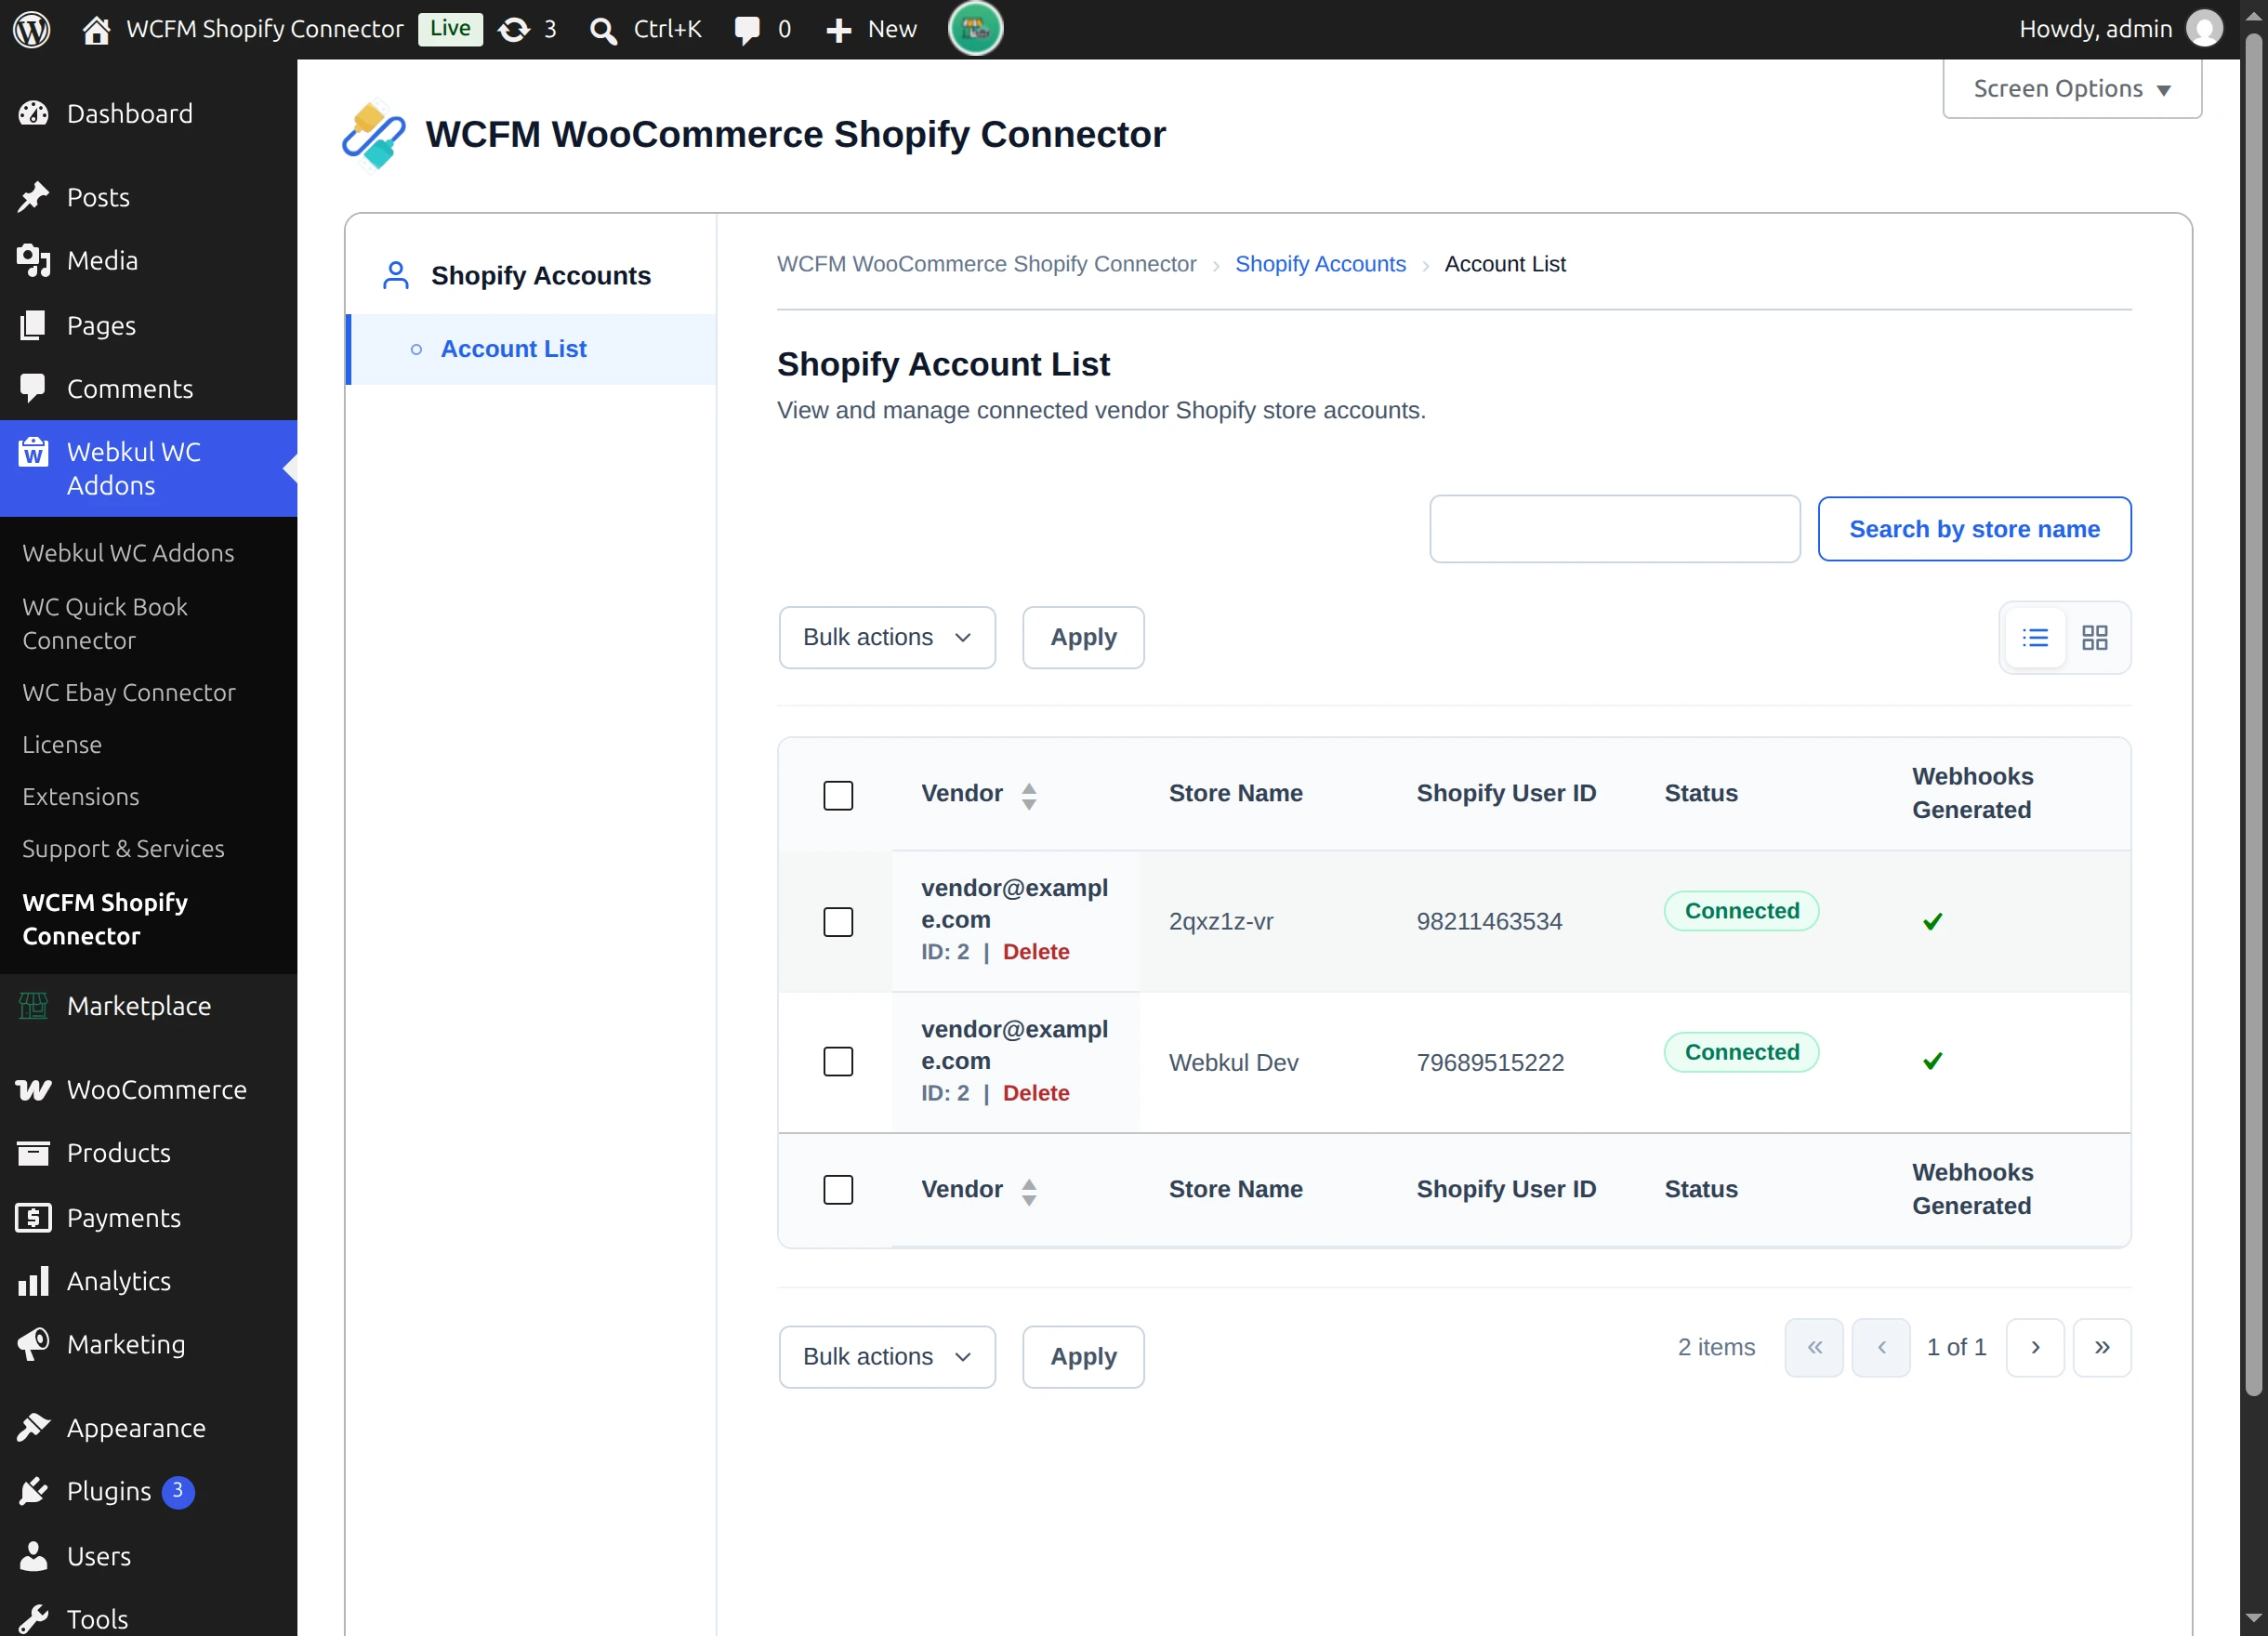
Task: Switch to list view layout
Action: coord(2034,637)
